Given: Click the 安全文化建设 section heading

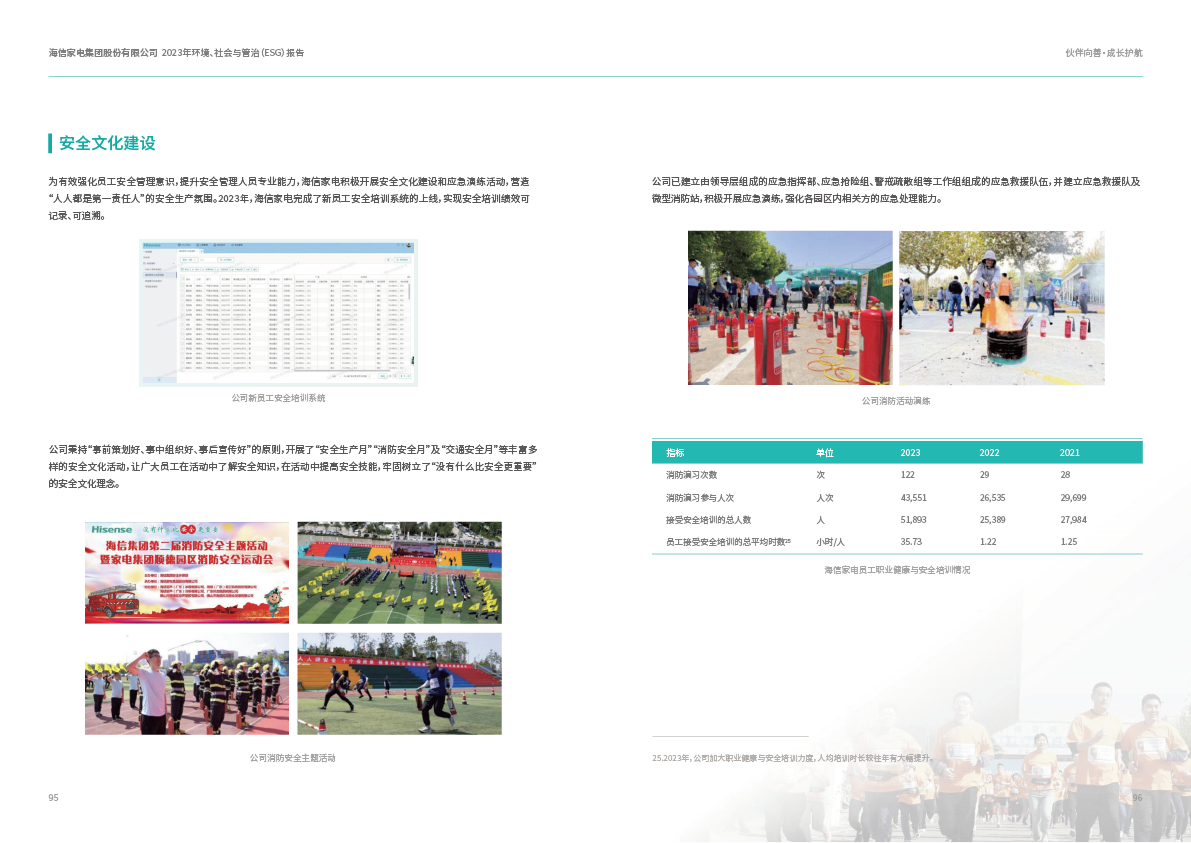Looking at the screenshot, I should (x=107, y=143).
